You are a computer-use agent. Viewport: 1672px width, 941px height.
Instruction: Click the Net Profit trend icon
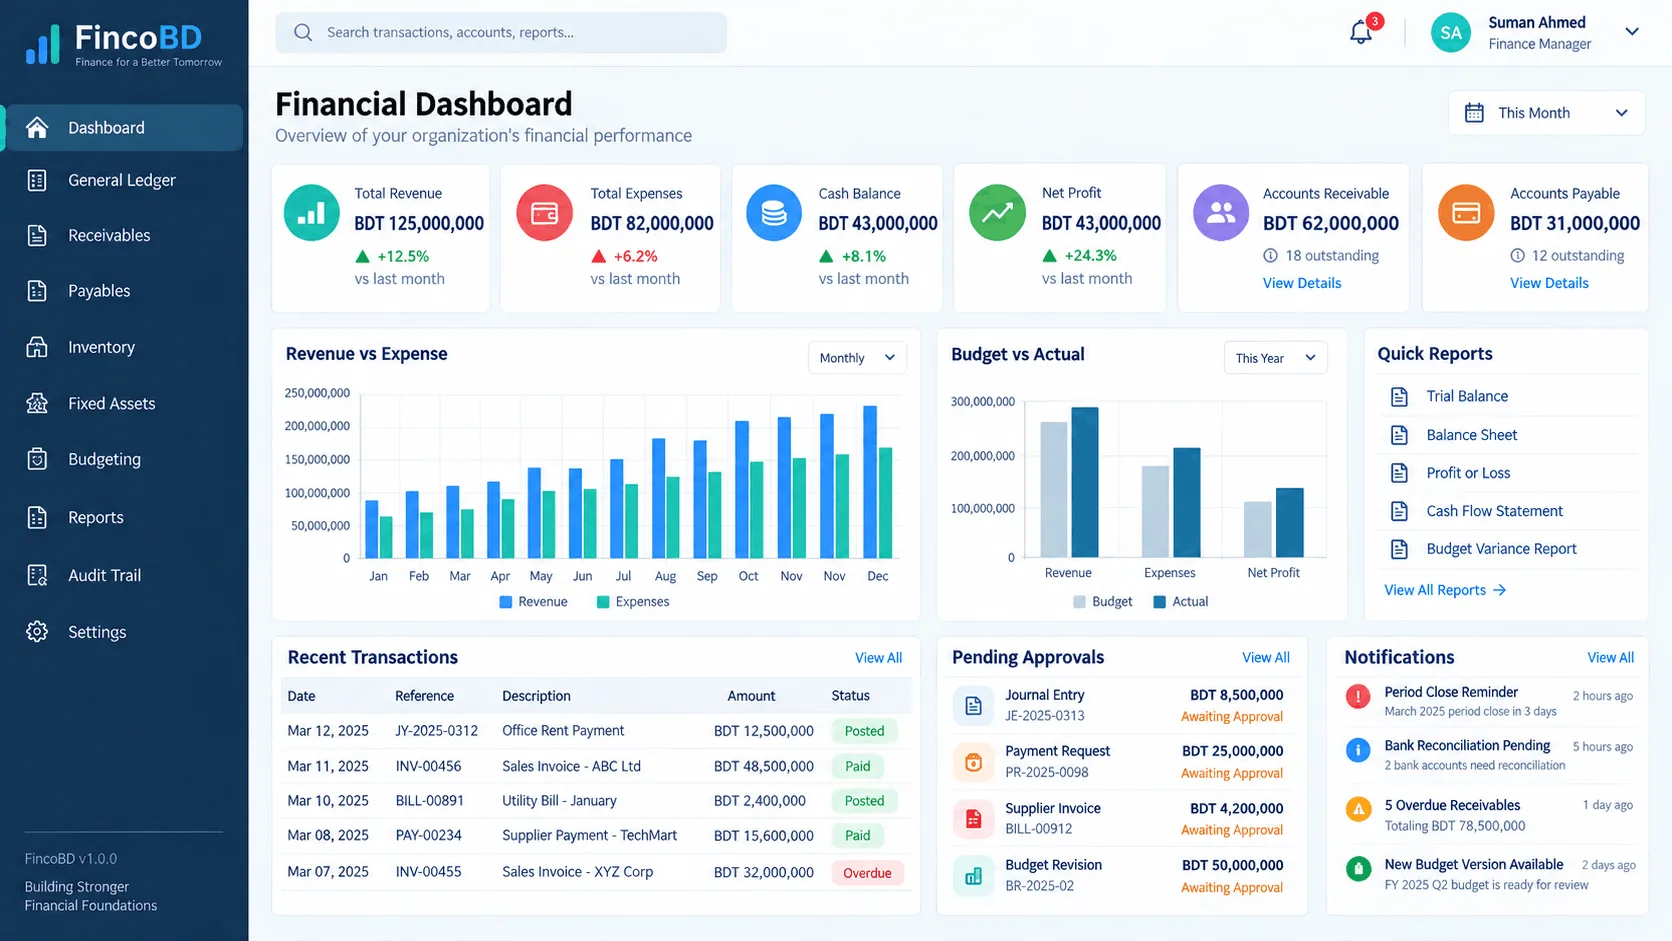997,212
